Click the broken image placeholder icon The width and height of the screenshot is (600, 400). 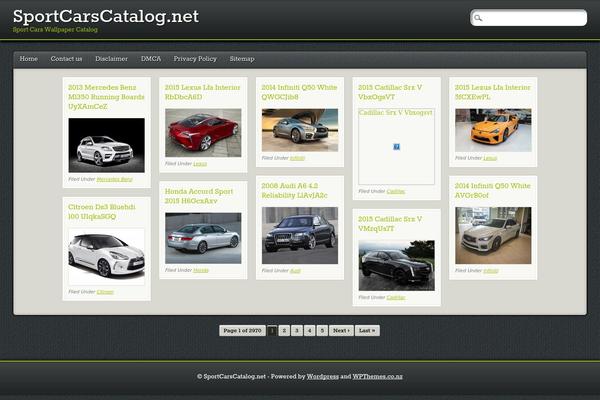click(x=396, y=147)
